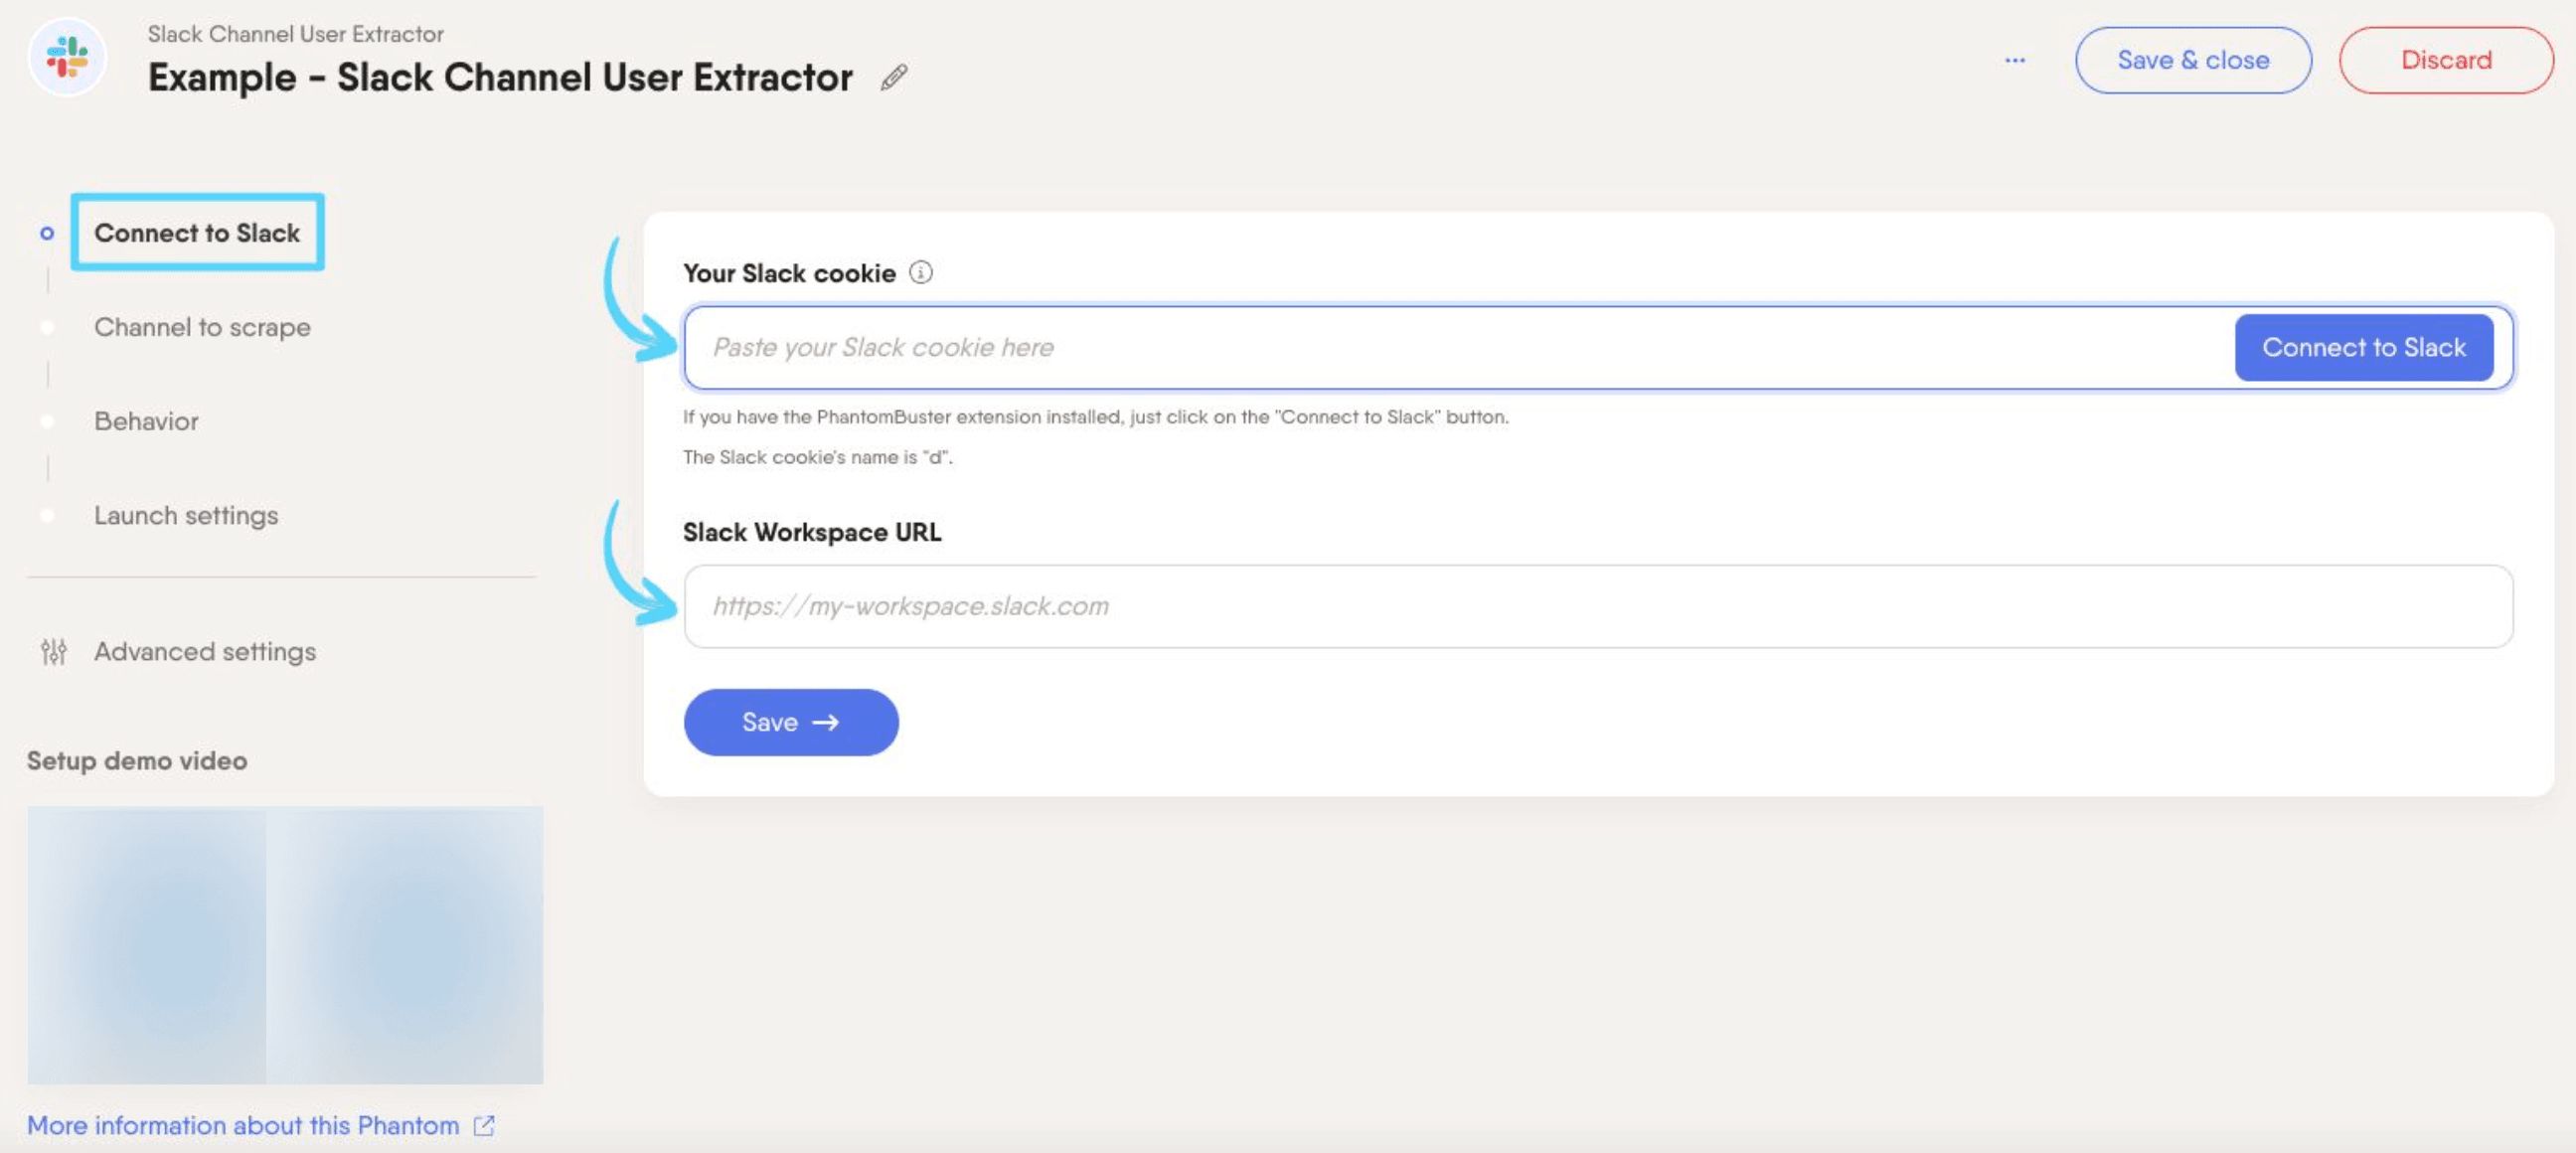The width and height of the screenshot is (2576, 1153).
Task: Click the 'Slack Workspace URL' label
Action: pos(812,532)
